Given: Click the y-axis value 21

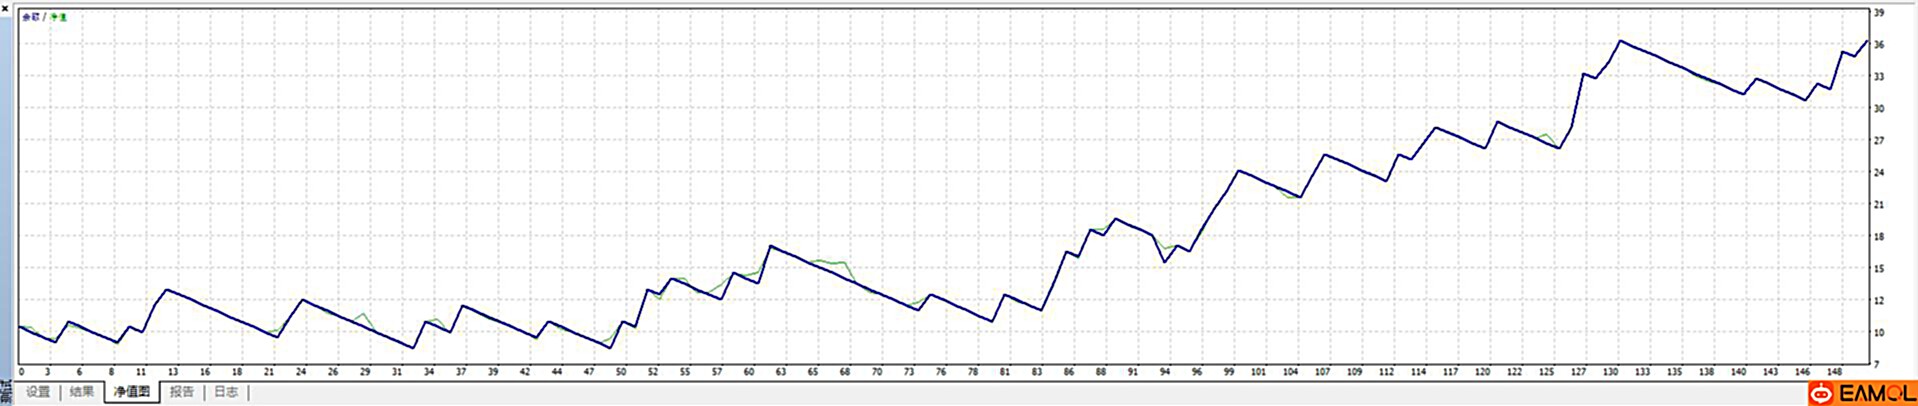Looking at the screenshot, I should click(1879, 205).
